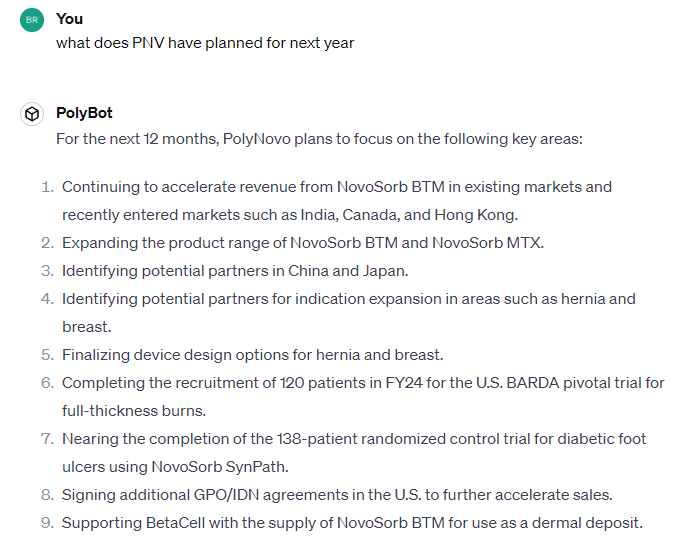Click the "You" sender name
The image size is (680, 556).
point(70,19)
